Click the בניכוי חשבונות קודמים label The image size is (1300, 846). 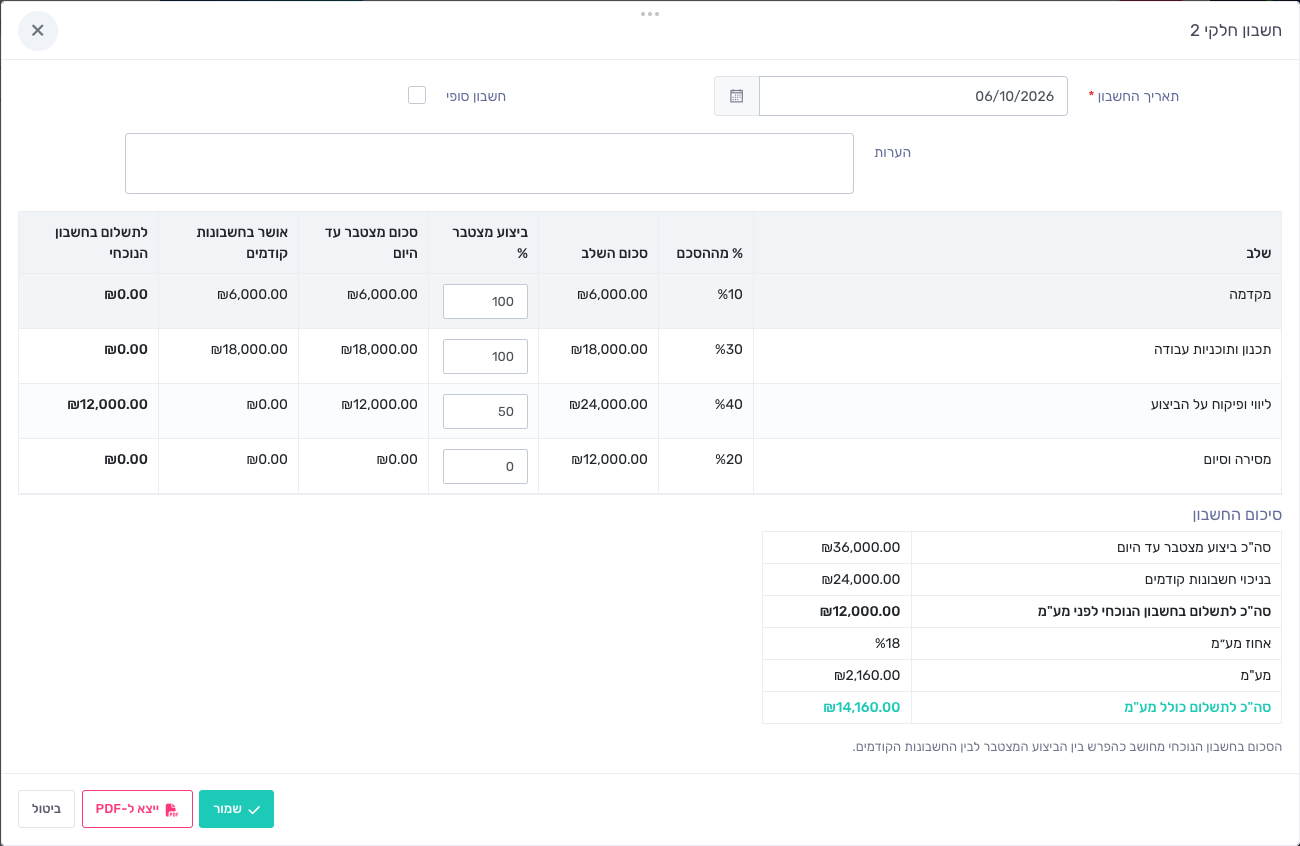coord(1208,579)
